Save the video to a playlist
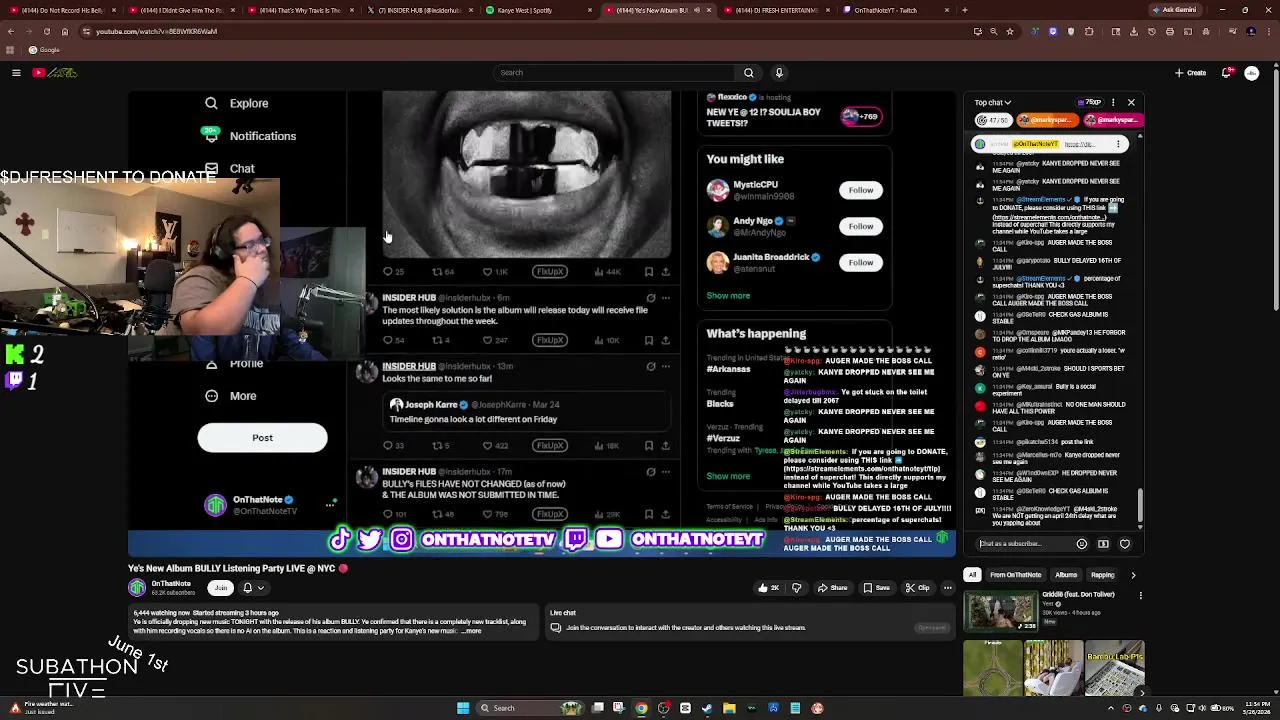This screenshot has height=720, width=1280. click(x=877, y=588)
